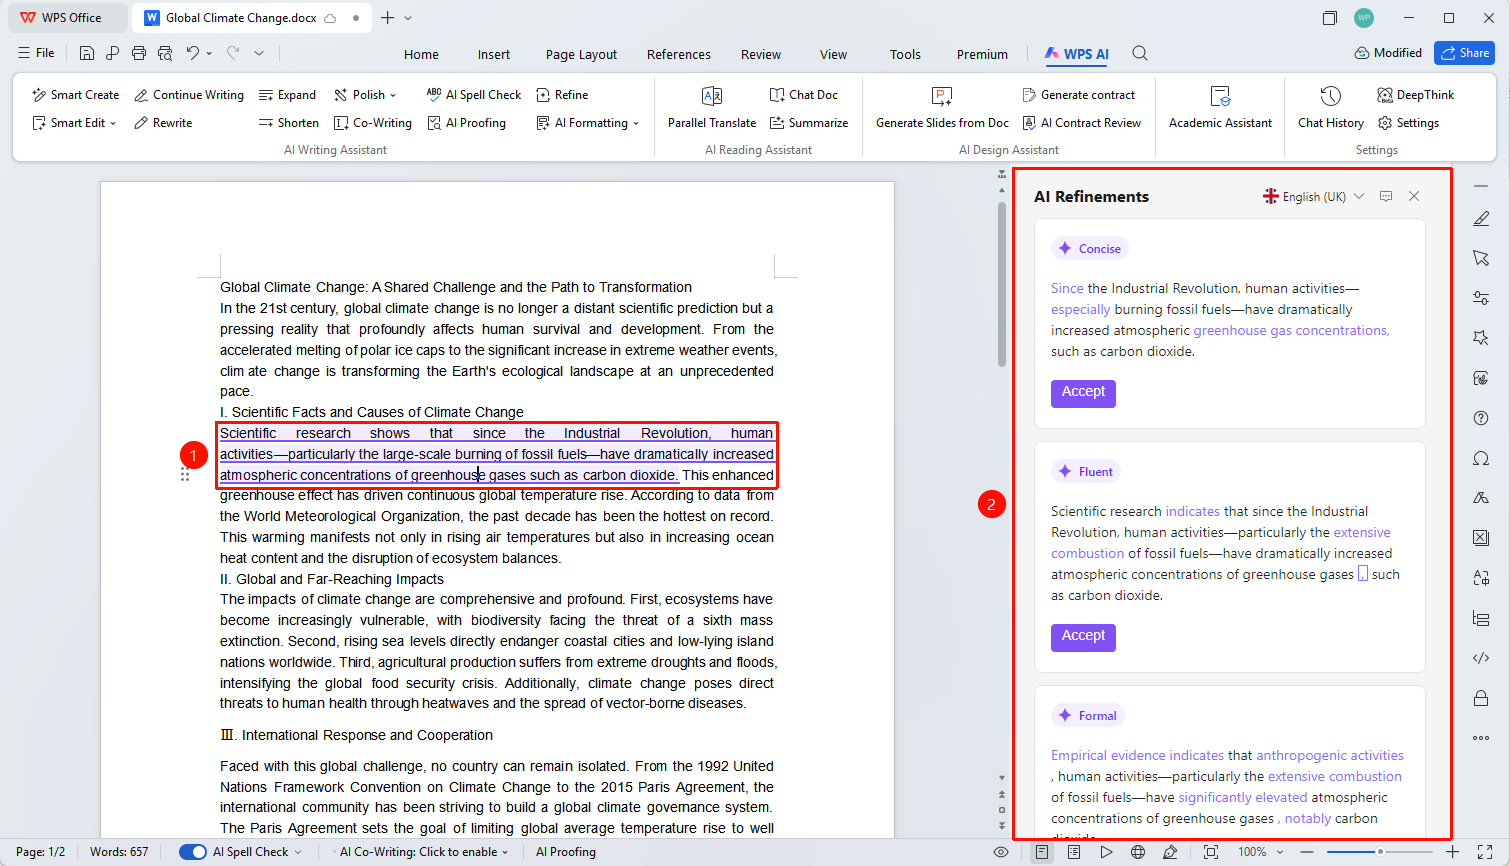Screen dimensions: 1510x866
Task: Summarize the document with AI
Action: [x=808, y=123]
